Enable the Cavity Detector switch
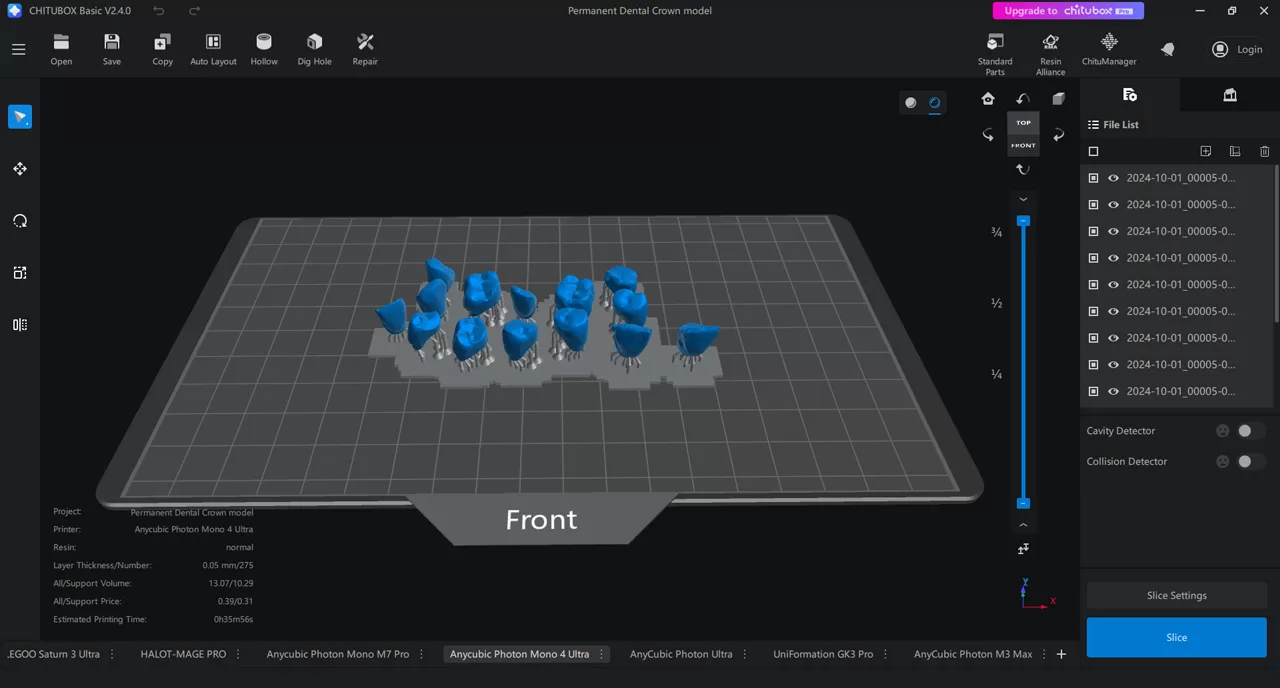 tap(1244, 430)
